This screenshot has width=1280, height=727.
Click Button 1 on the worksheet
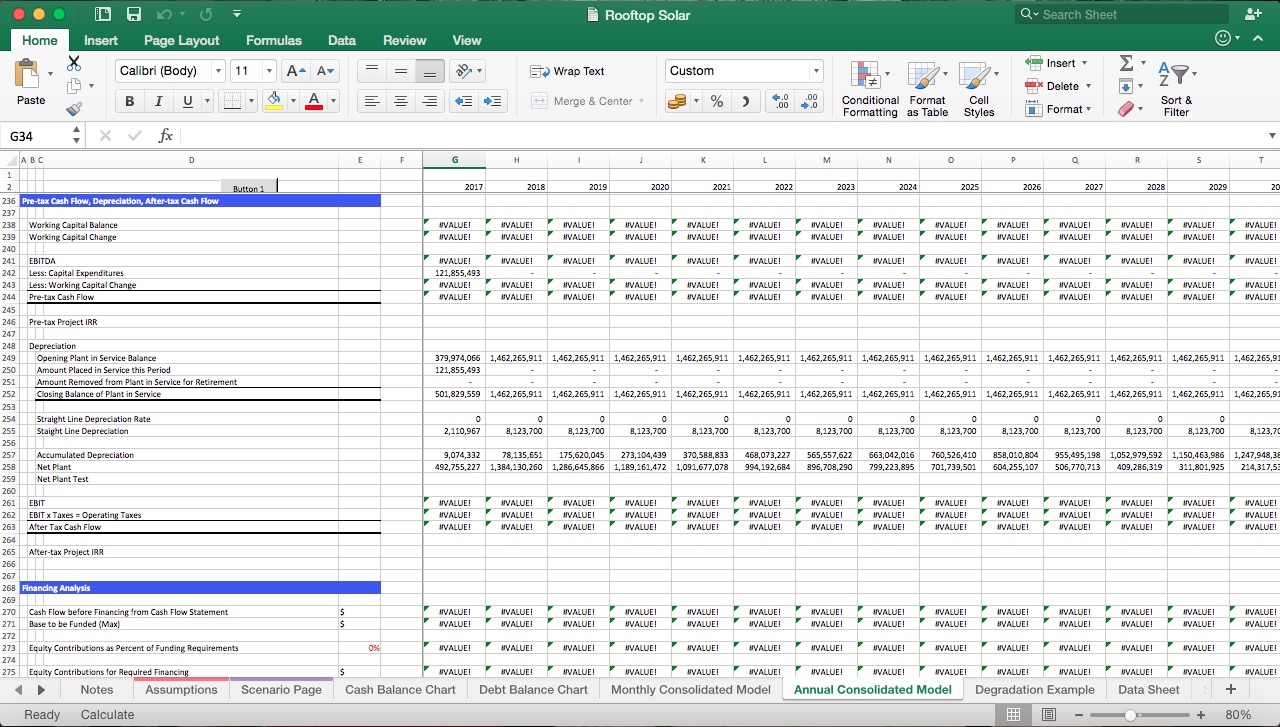coord(246,186)
